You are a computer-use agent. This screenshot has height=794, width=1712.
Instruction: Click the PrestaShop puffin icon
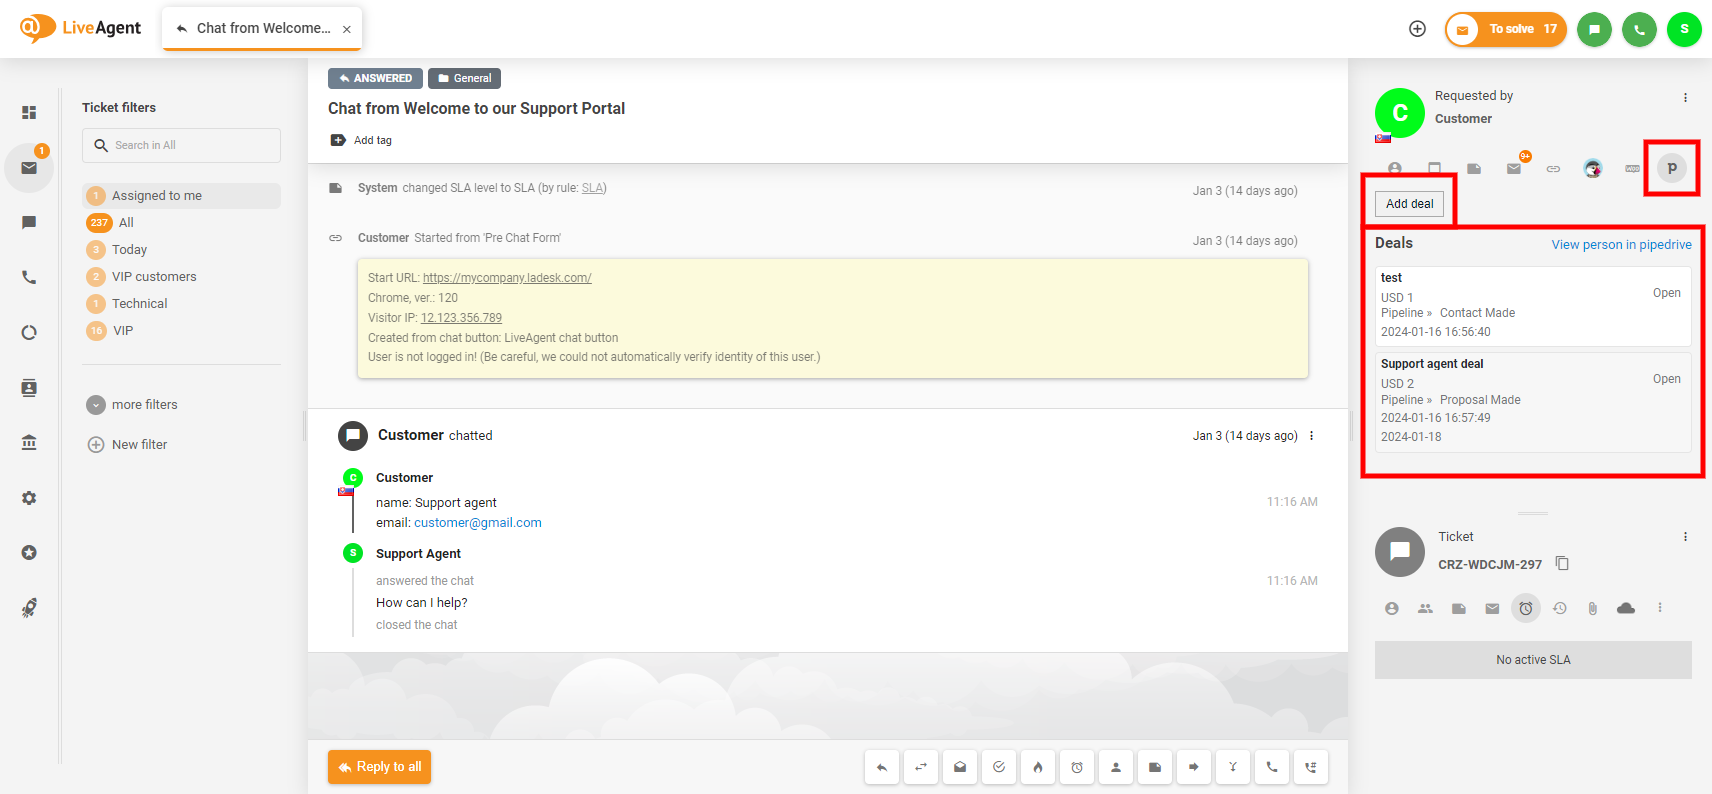pyautogui.click(x=1593, y=168)
